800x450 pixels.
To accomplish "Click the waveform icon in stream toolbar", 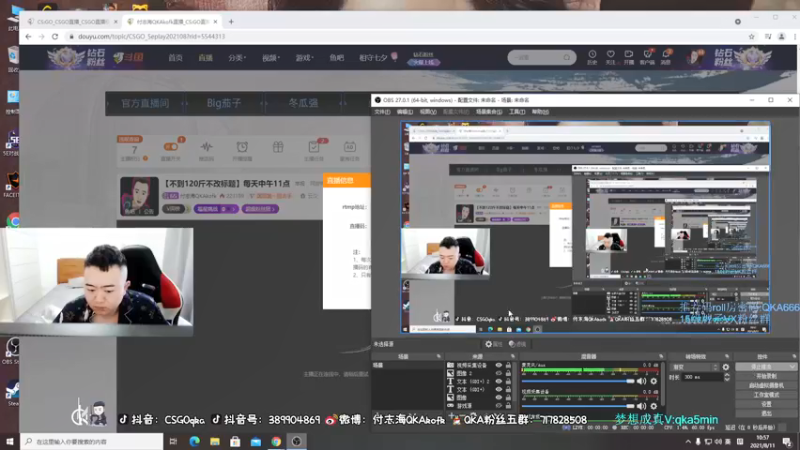I will (206, 147).
